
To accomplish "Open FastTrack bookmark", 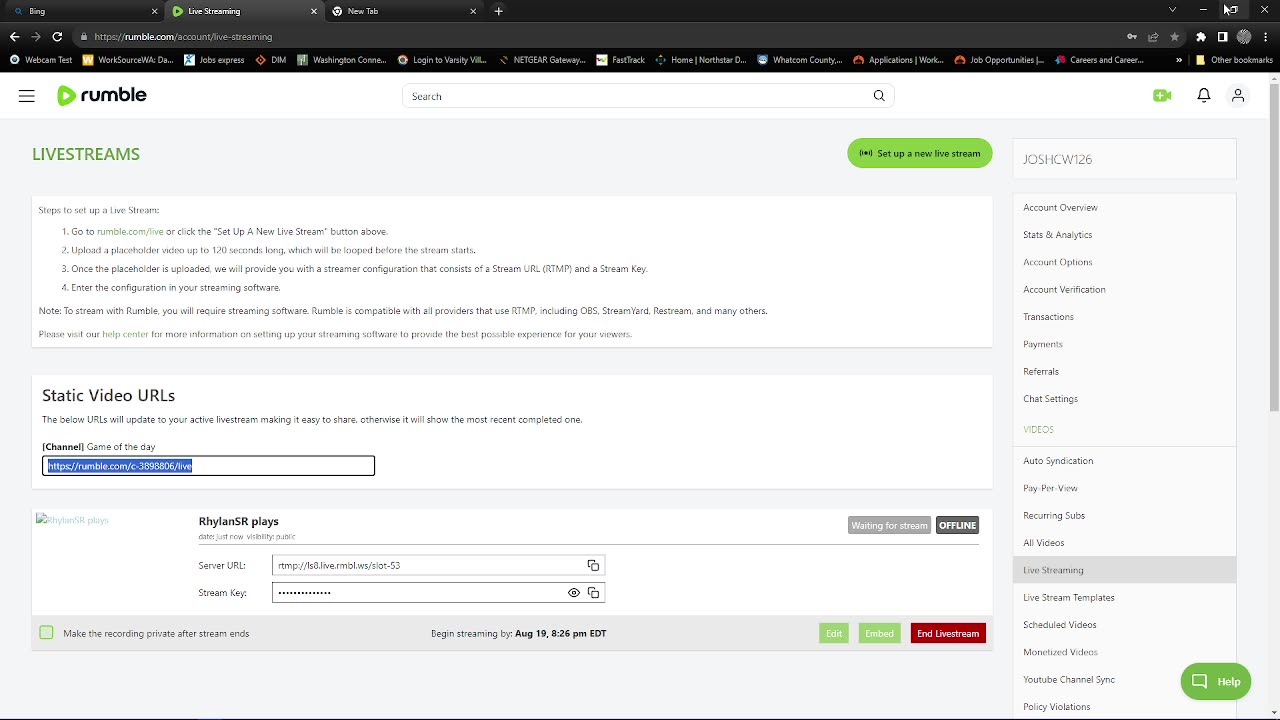I will (620, 60).
